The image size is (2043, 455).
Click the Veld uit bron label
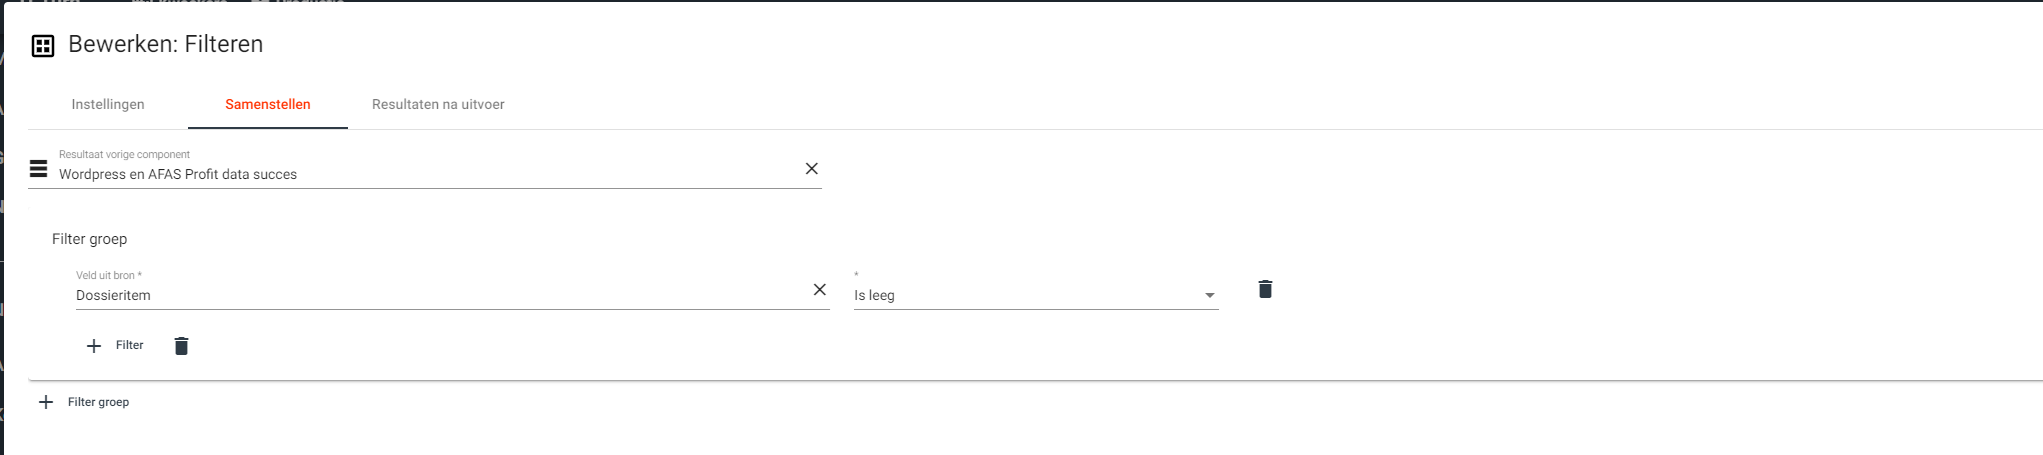[x=108, y=275]
